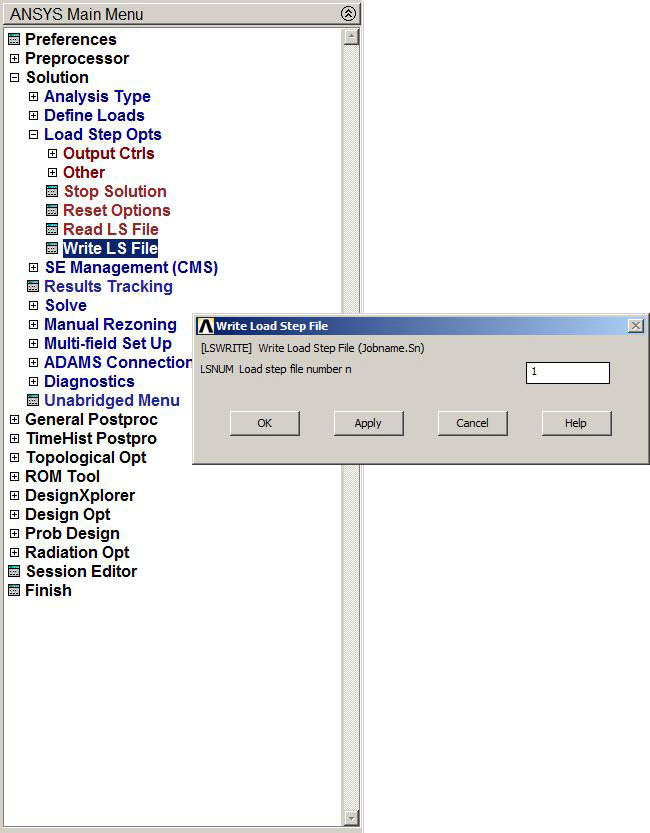Click the Session Editor item icon

(14, 572)
